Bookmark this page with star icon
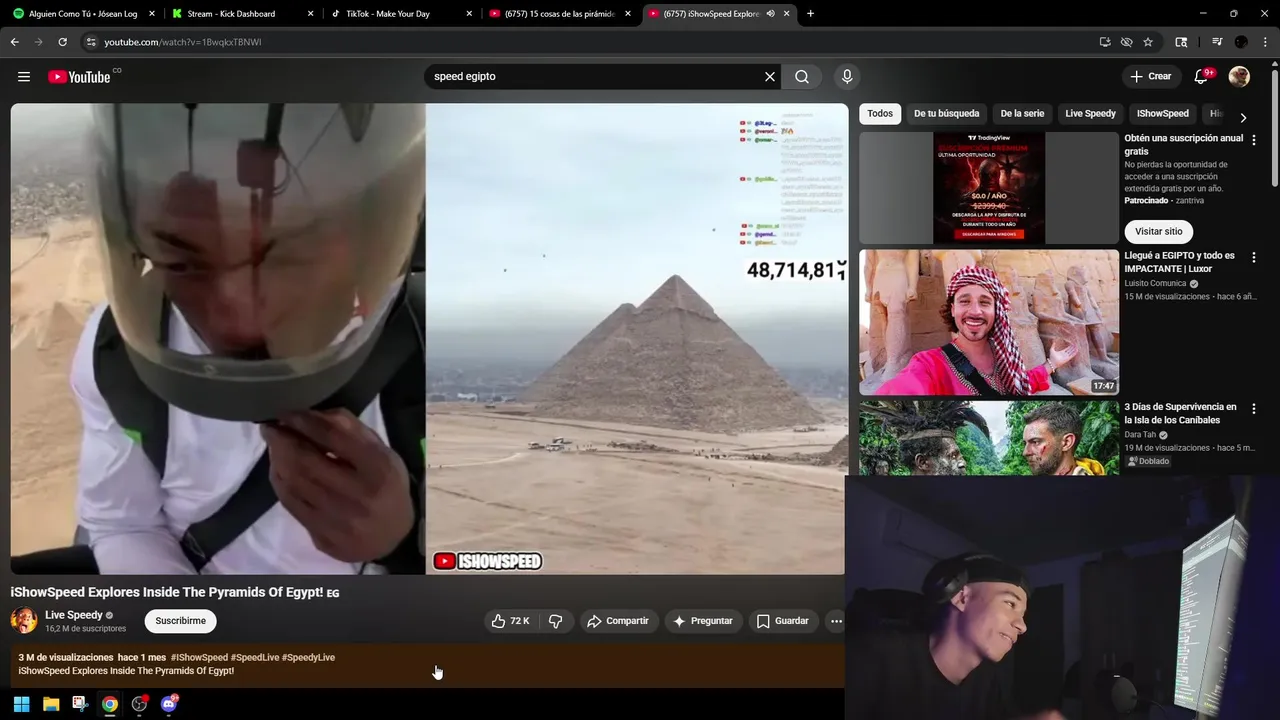Viewport: 1280px width, 720px height. tap(1148, 42)
